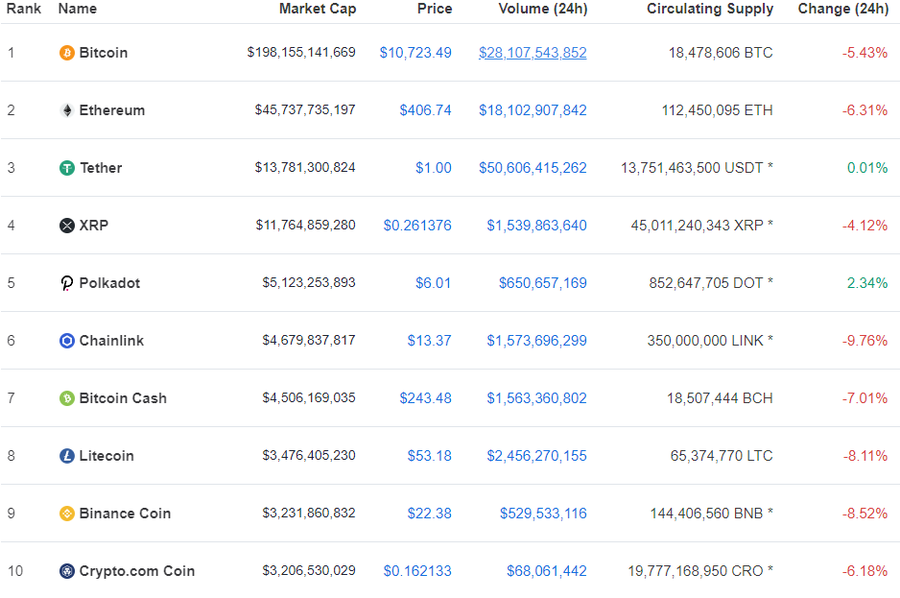900x598 pixels.
Task: Click Litecoin price $53.18
Action: 429,456
